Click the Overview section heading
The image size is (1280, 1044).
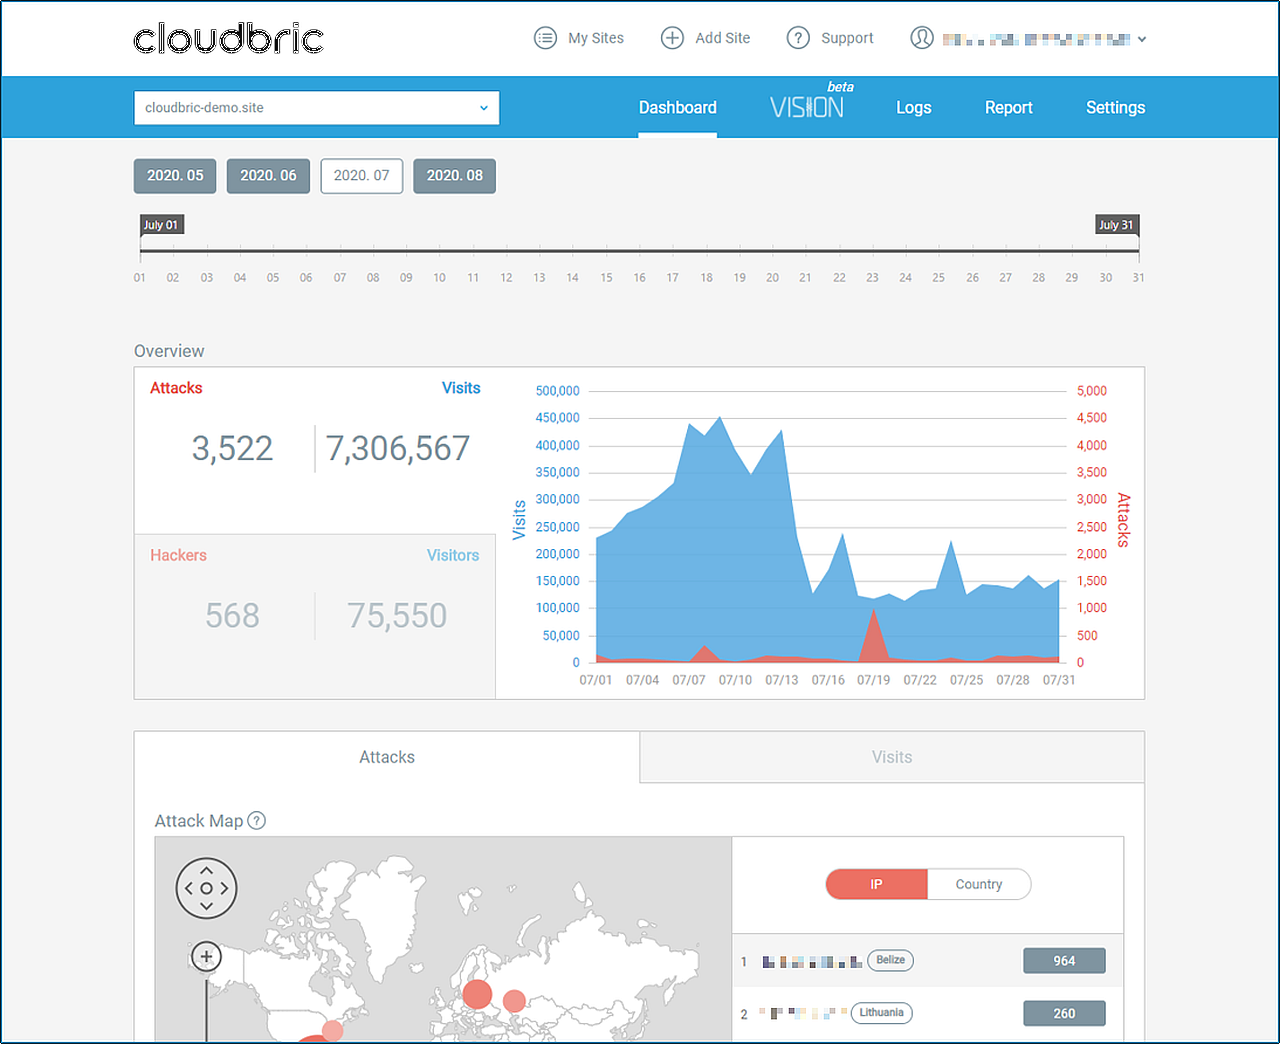point(169,351)
